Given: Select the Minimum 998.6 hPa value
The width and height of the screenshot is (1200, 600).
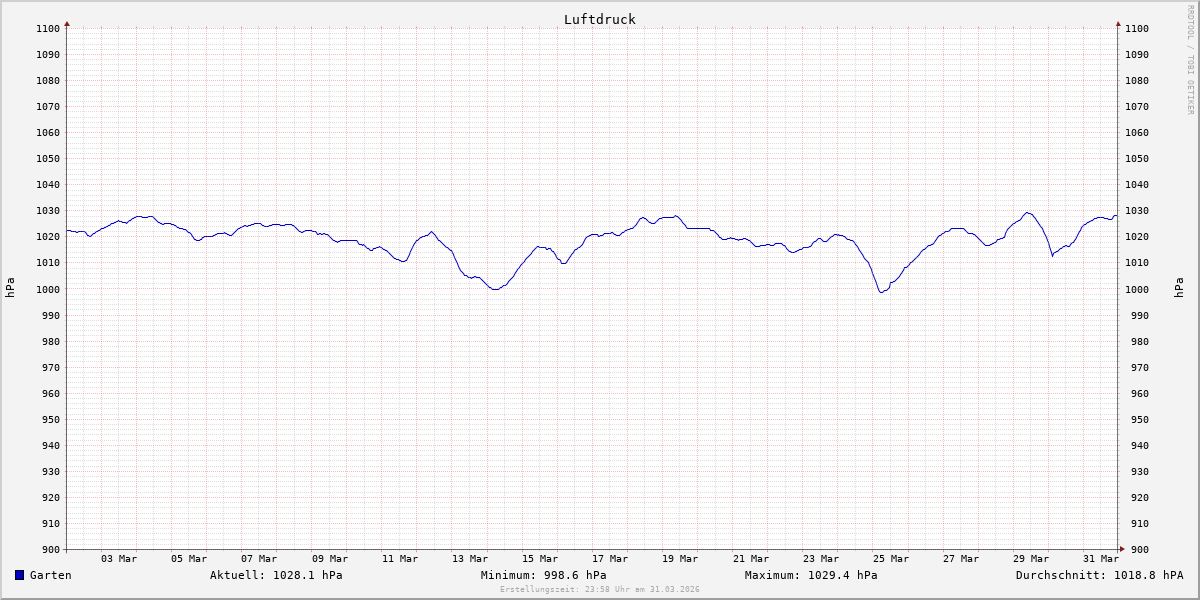Looking at the screenshot, I should (543, 575).
